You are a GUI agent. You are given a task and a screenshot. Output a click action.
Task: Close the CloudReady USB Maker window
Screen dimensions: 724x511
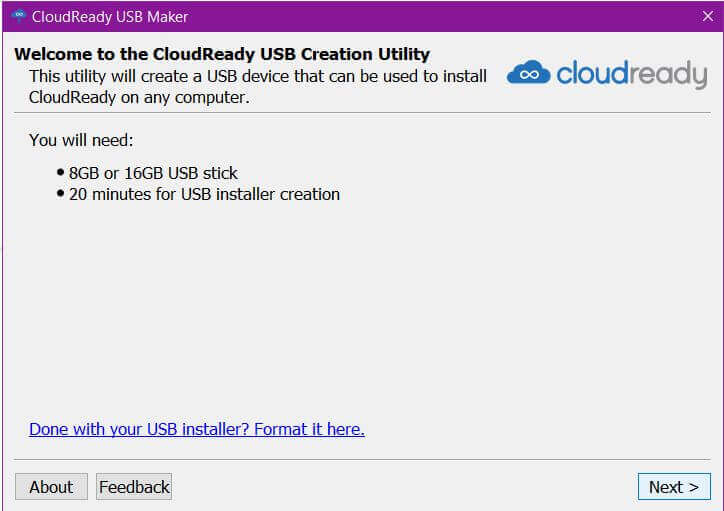(x=707, y=17)
